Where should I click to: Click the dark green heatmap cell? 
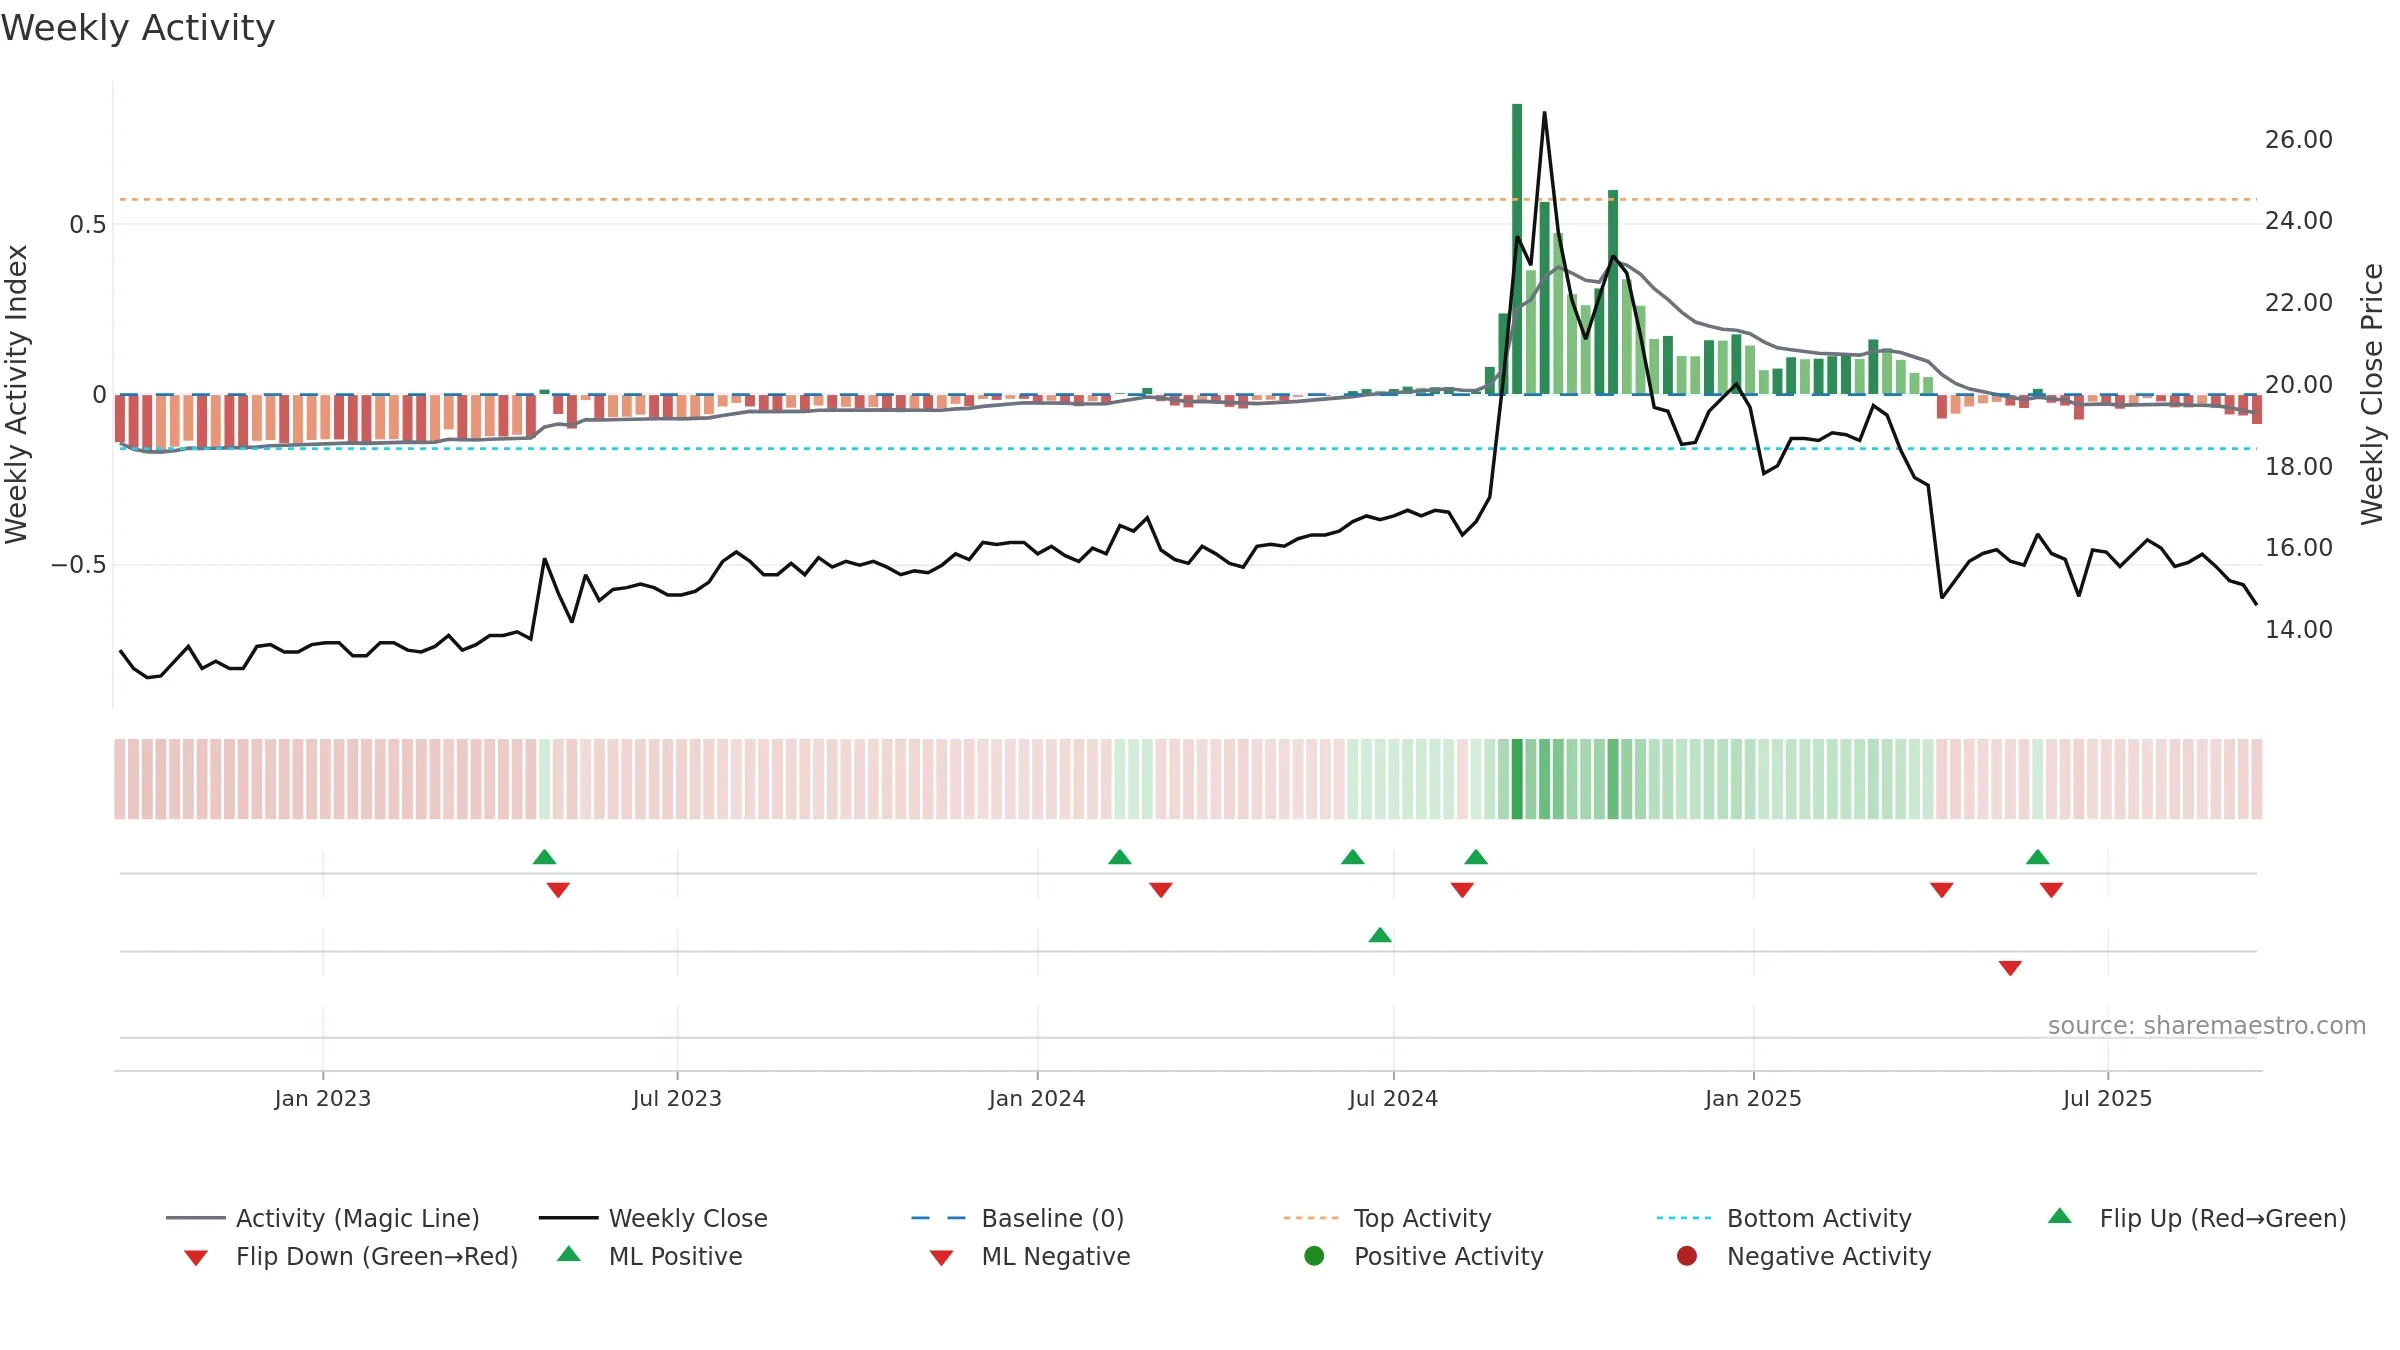[1517, 779]
